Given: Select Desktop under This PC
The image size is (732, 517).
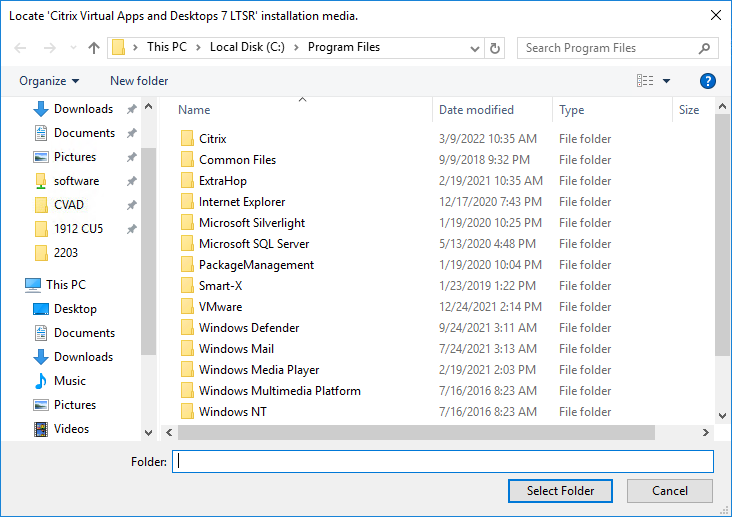Looking at the screenshot, I should [x=75, y=309].
